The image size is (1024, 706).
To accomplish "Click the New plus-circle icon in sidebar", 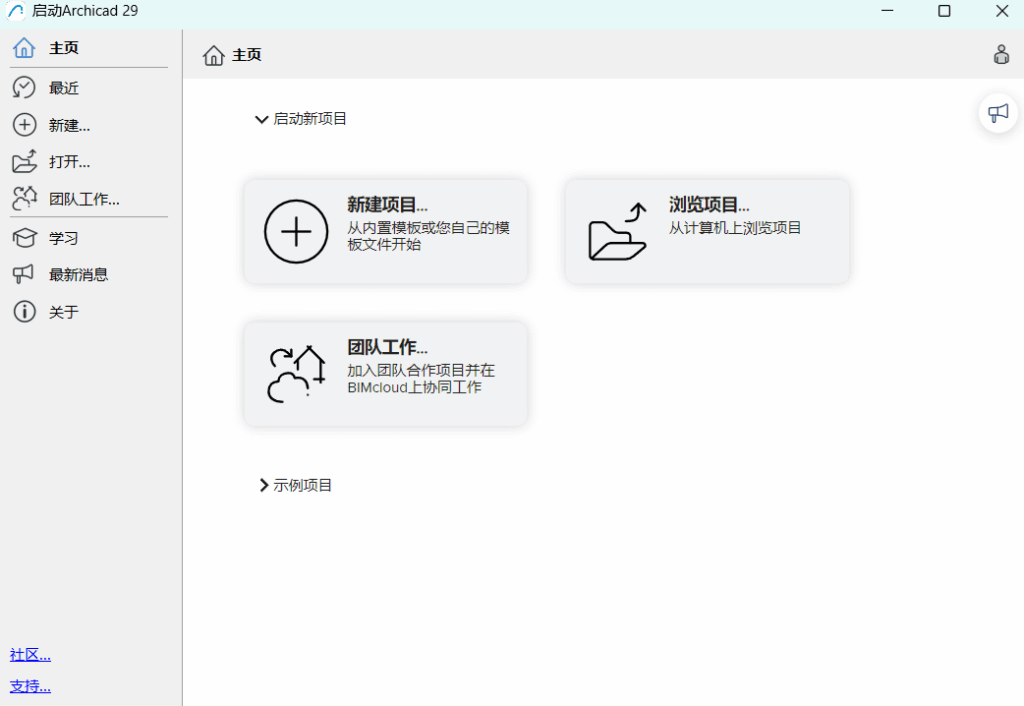I will tap(24, 125).
